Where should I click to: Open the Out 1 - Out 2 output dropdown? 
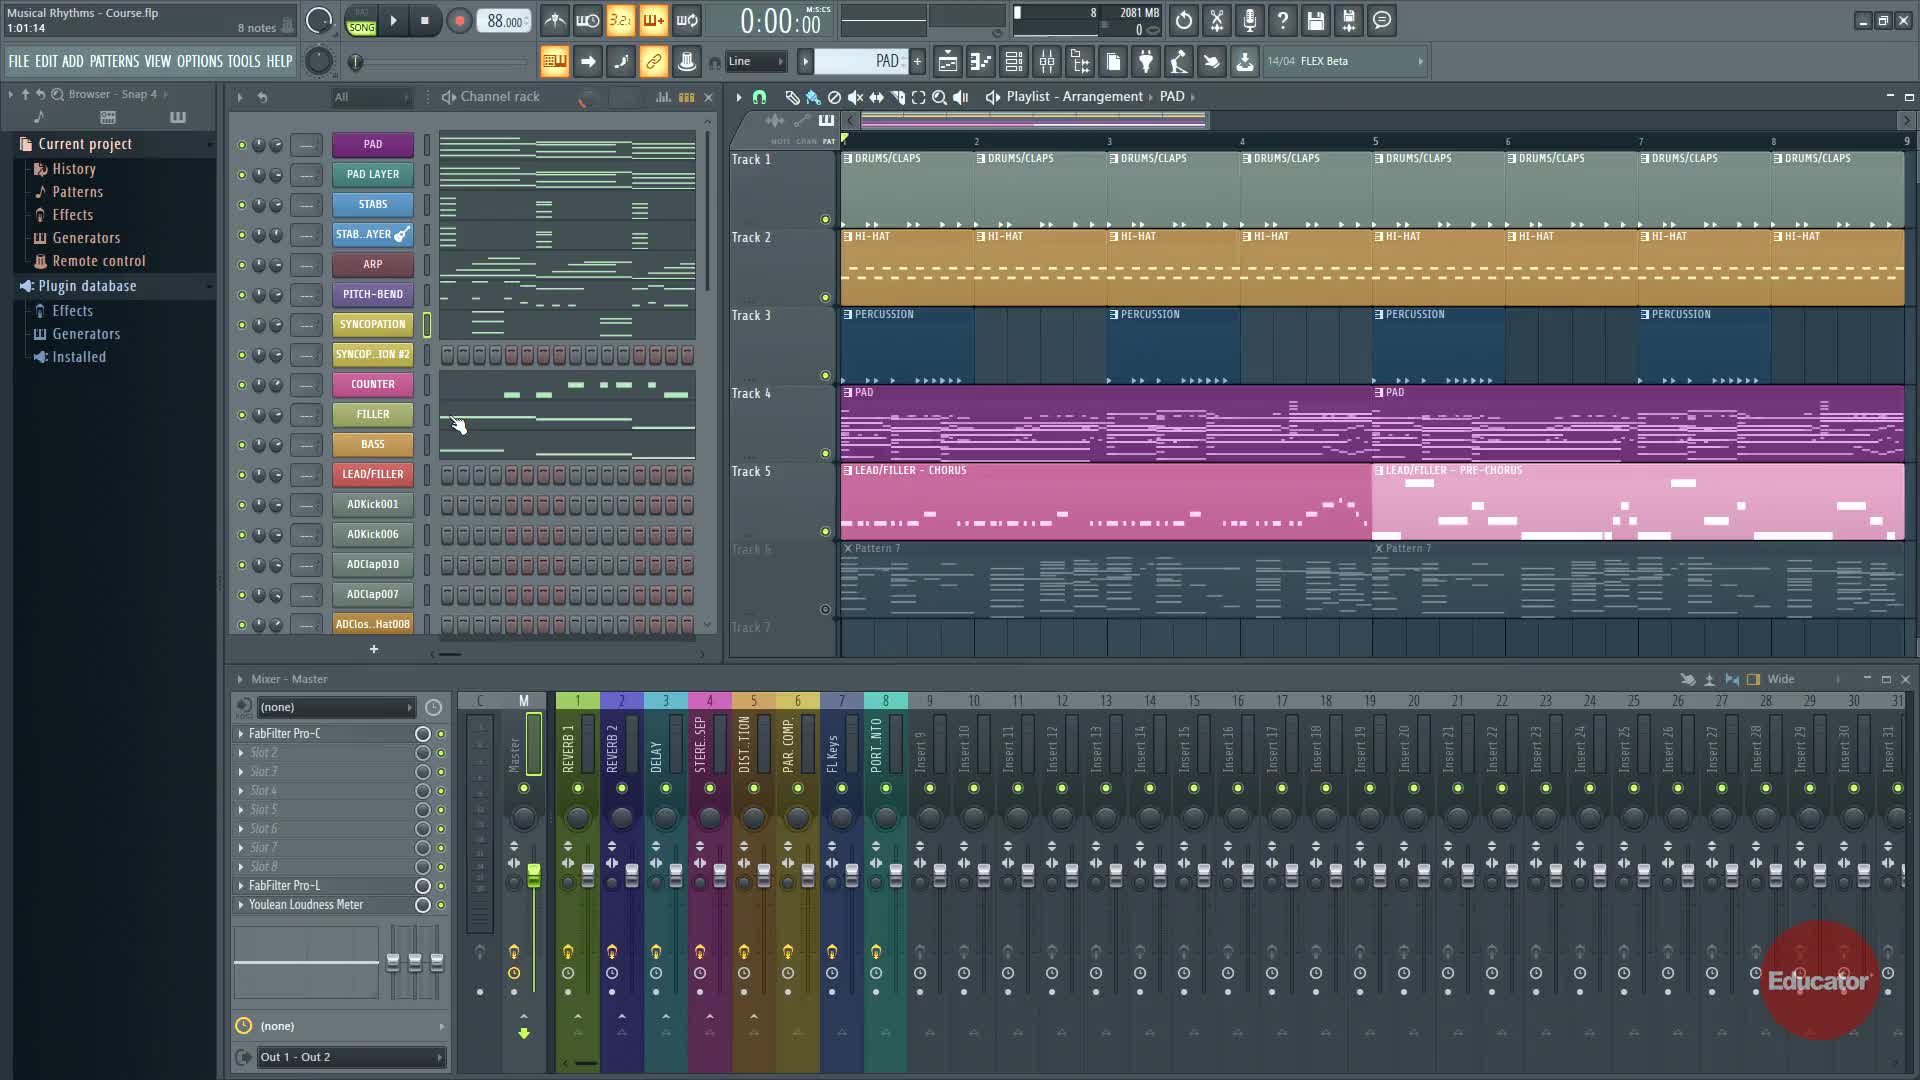[350, 1057]
